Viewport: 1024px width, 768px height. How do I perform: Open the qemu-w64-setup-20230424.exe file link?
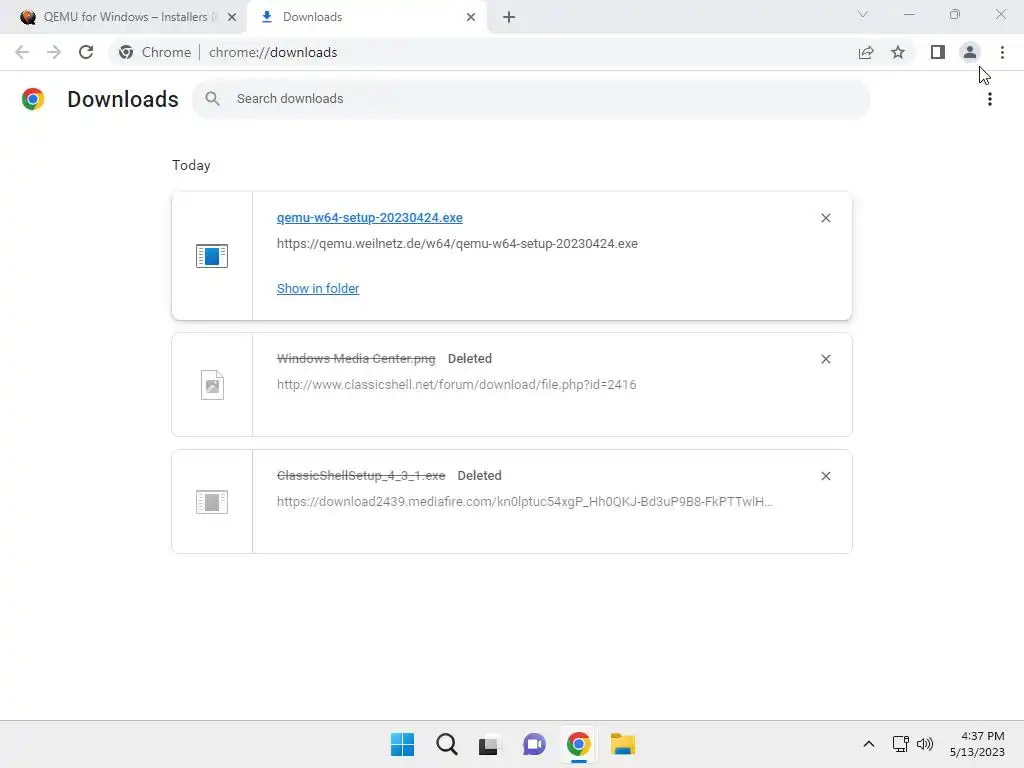tap(370, 217)
